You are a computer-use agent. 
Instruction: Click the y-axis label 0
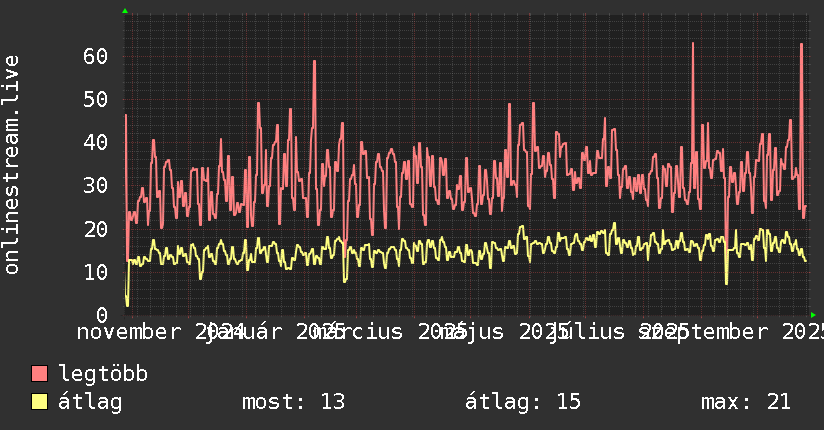click(102, 315)
